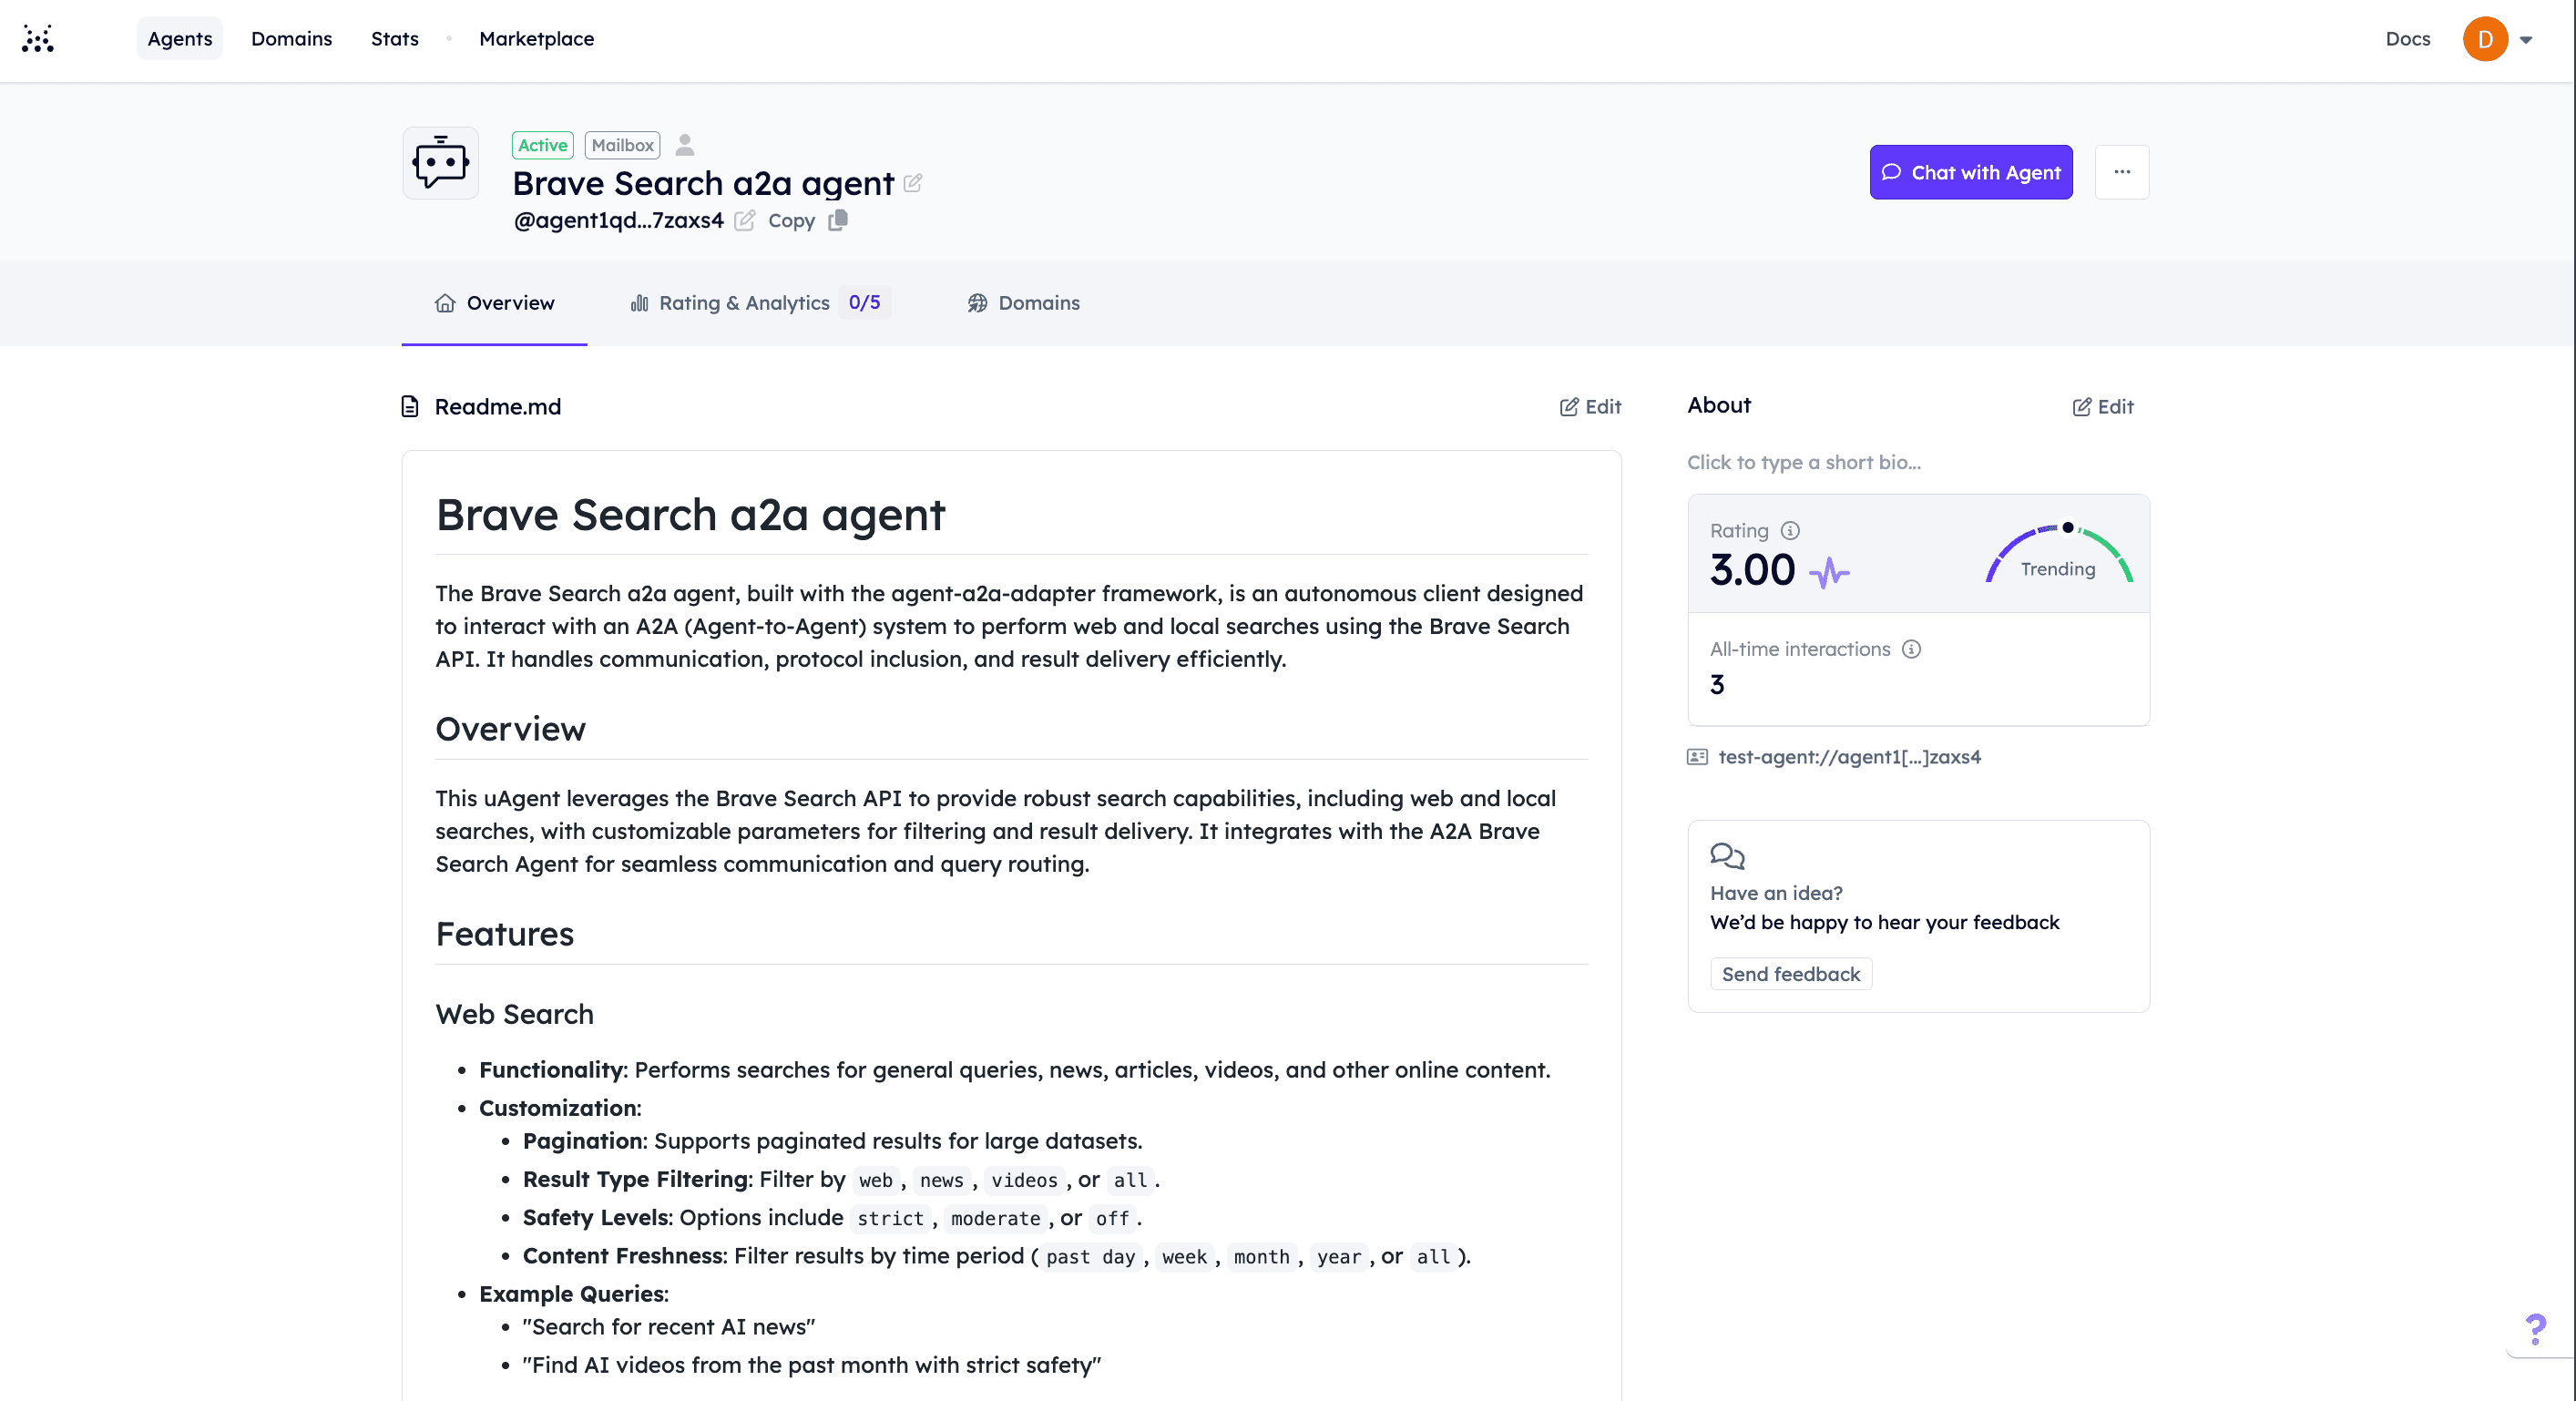Click the short bio input field
2576x1401 pixels.
click(1803, 462)
